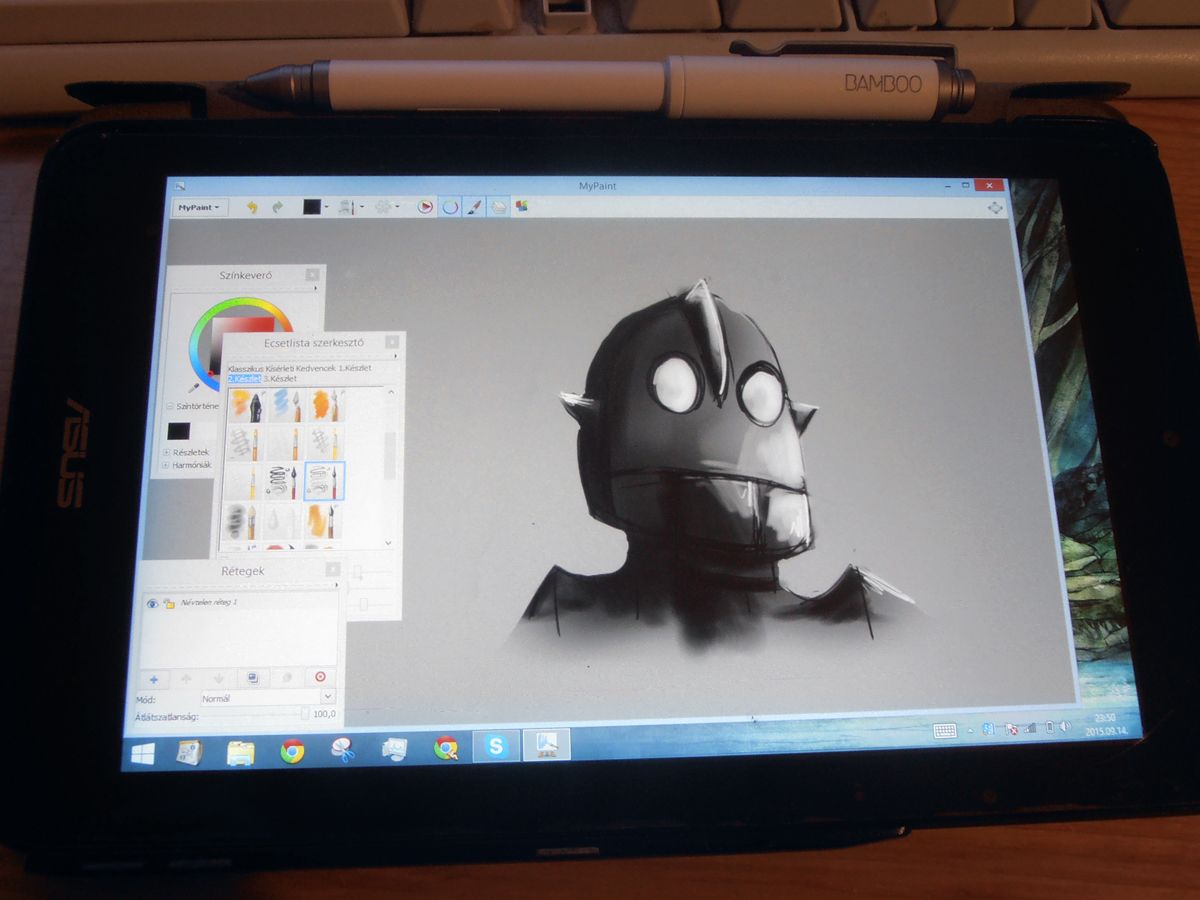Select the dark gray smudge round brush

243,520
